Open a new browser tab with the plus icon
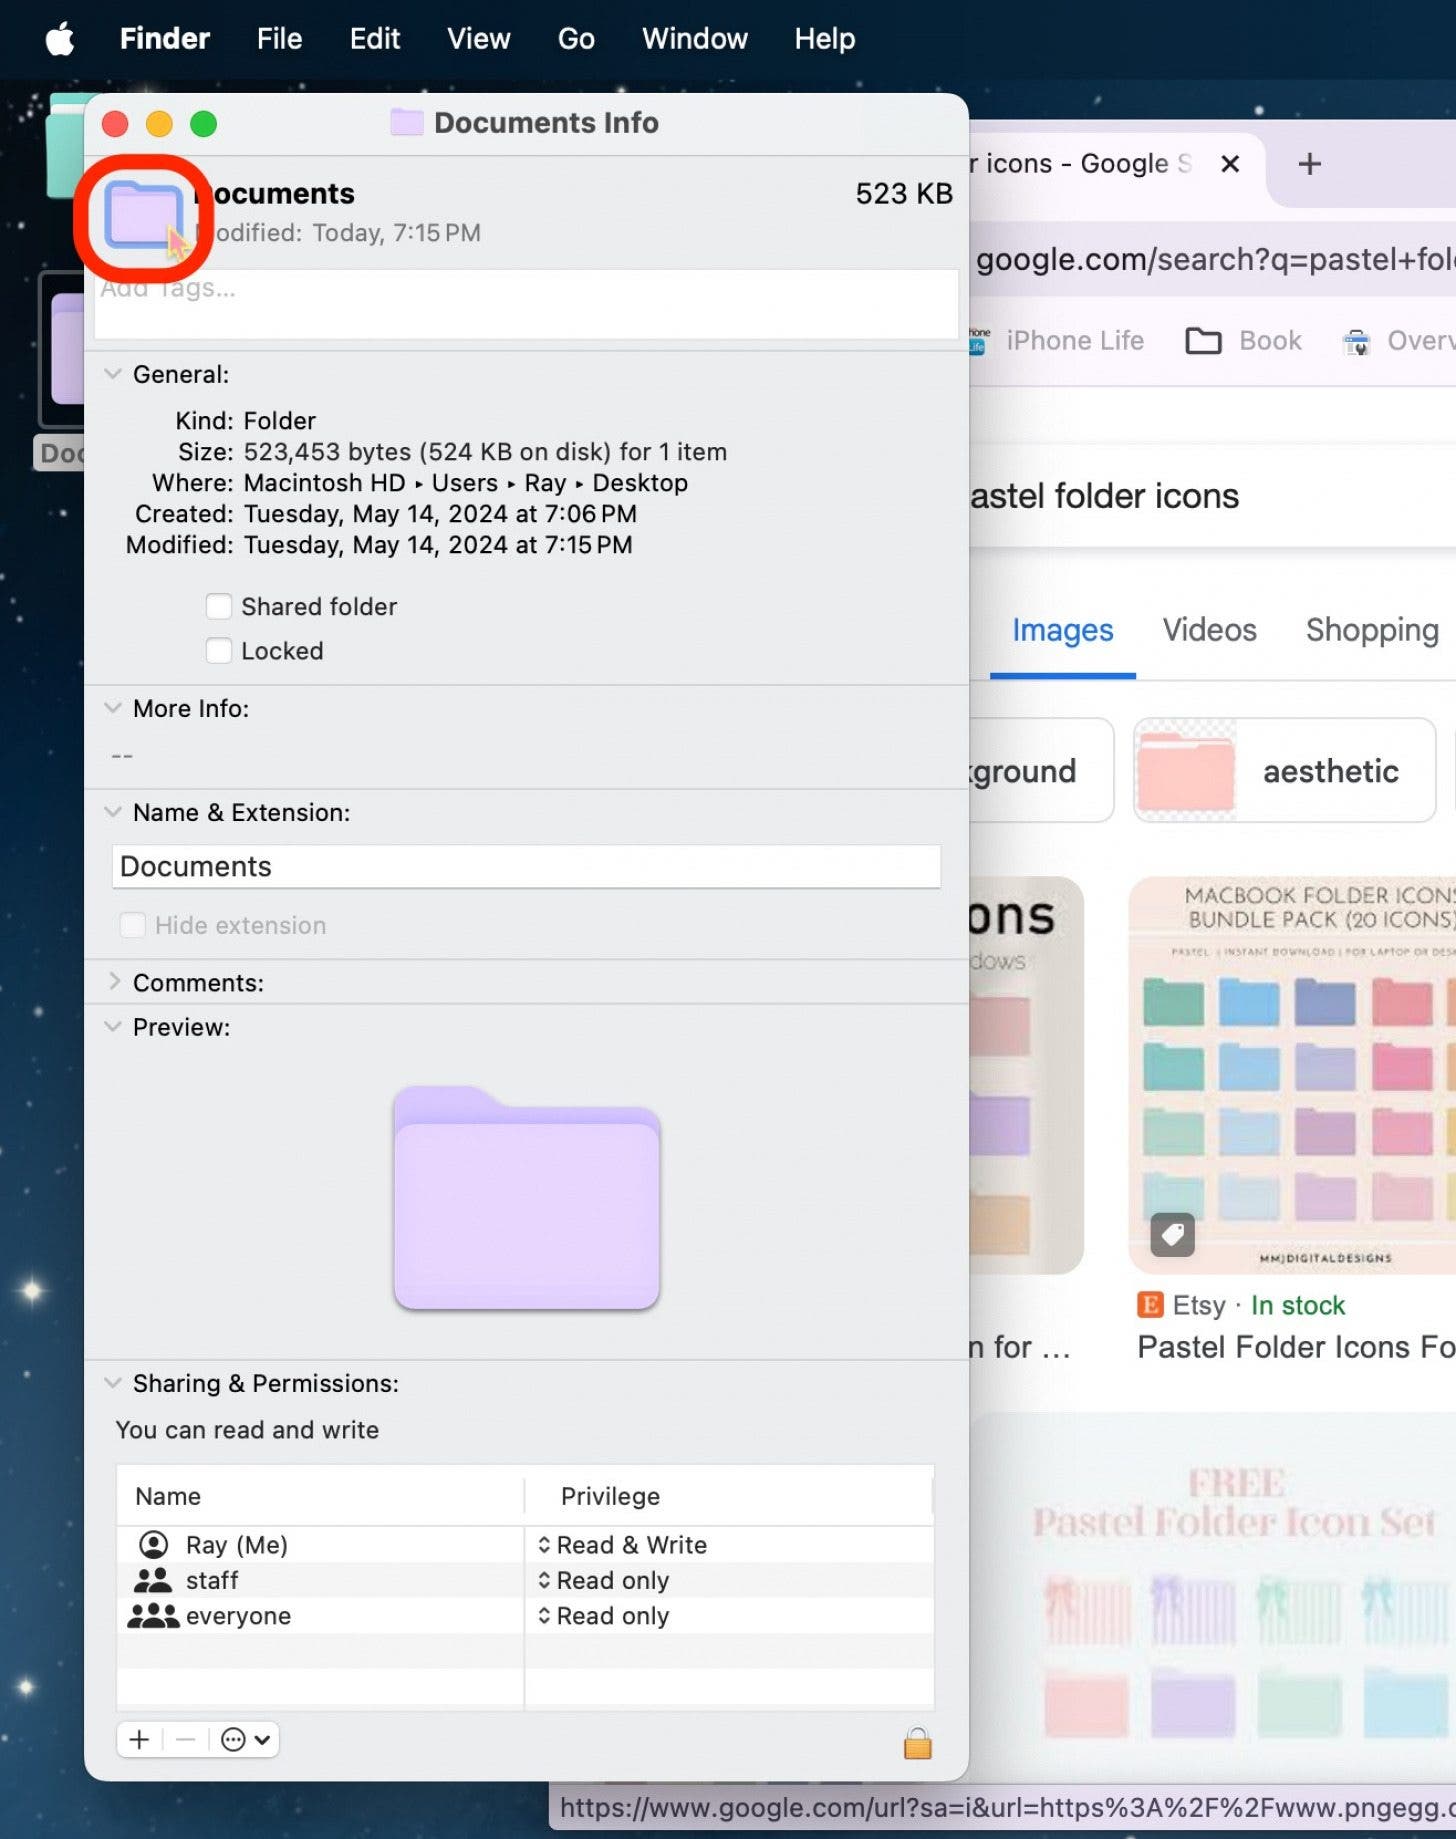 (x=1309, y=164)
